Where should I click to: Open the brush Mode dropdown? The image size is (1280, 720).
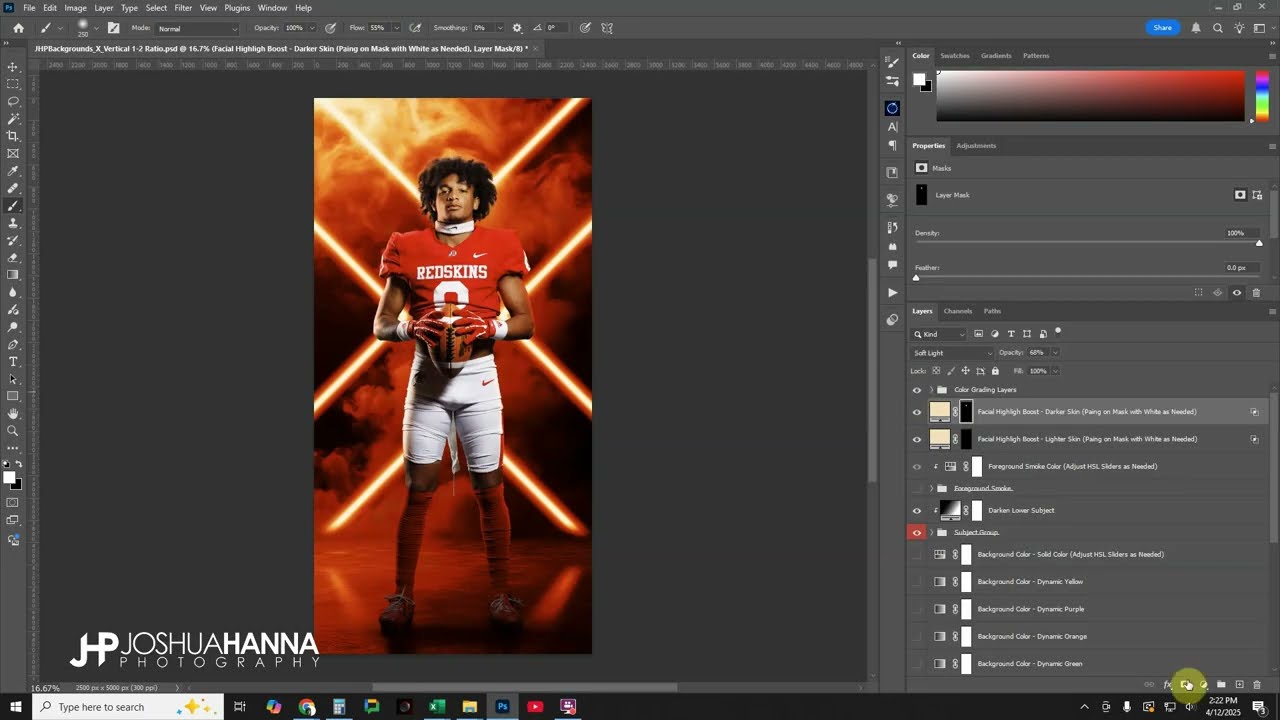pos(198,28)
